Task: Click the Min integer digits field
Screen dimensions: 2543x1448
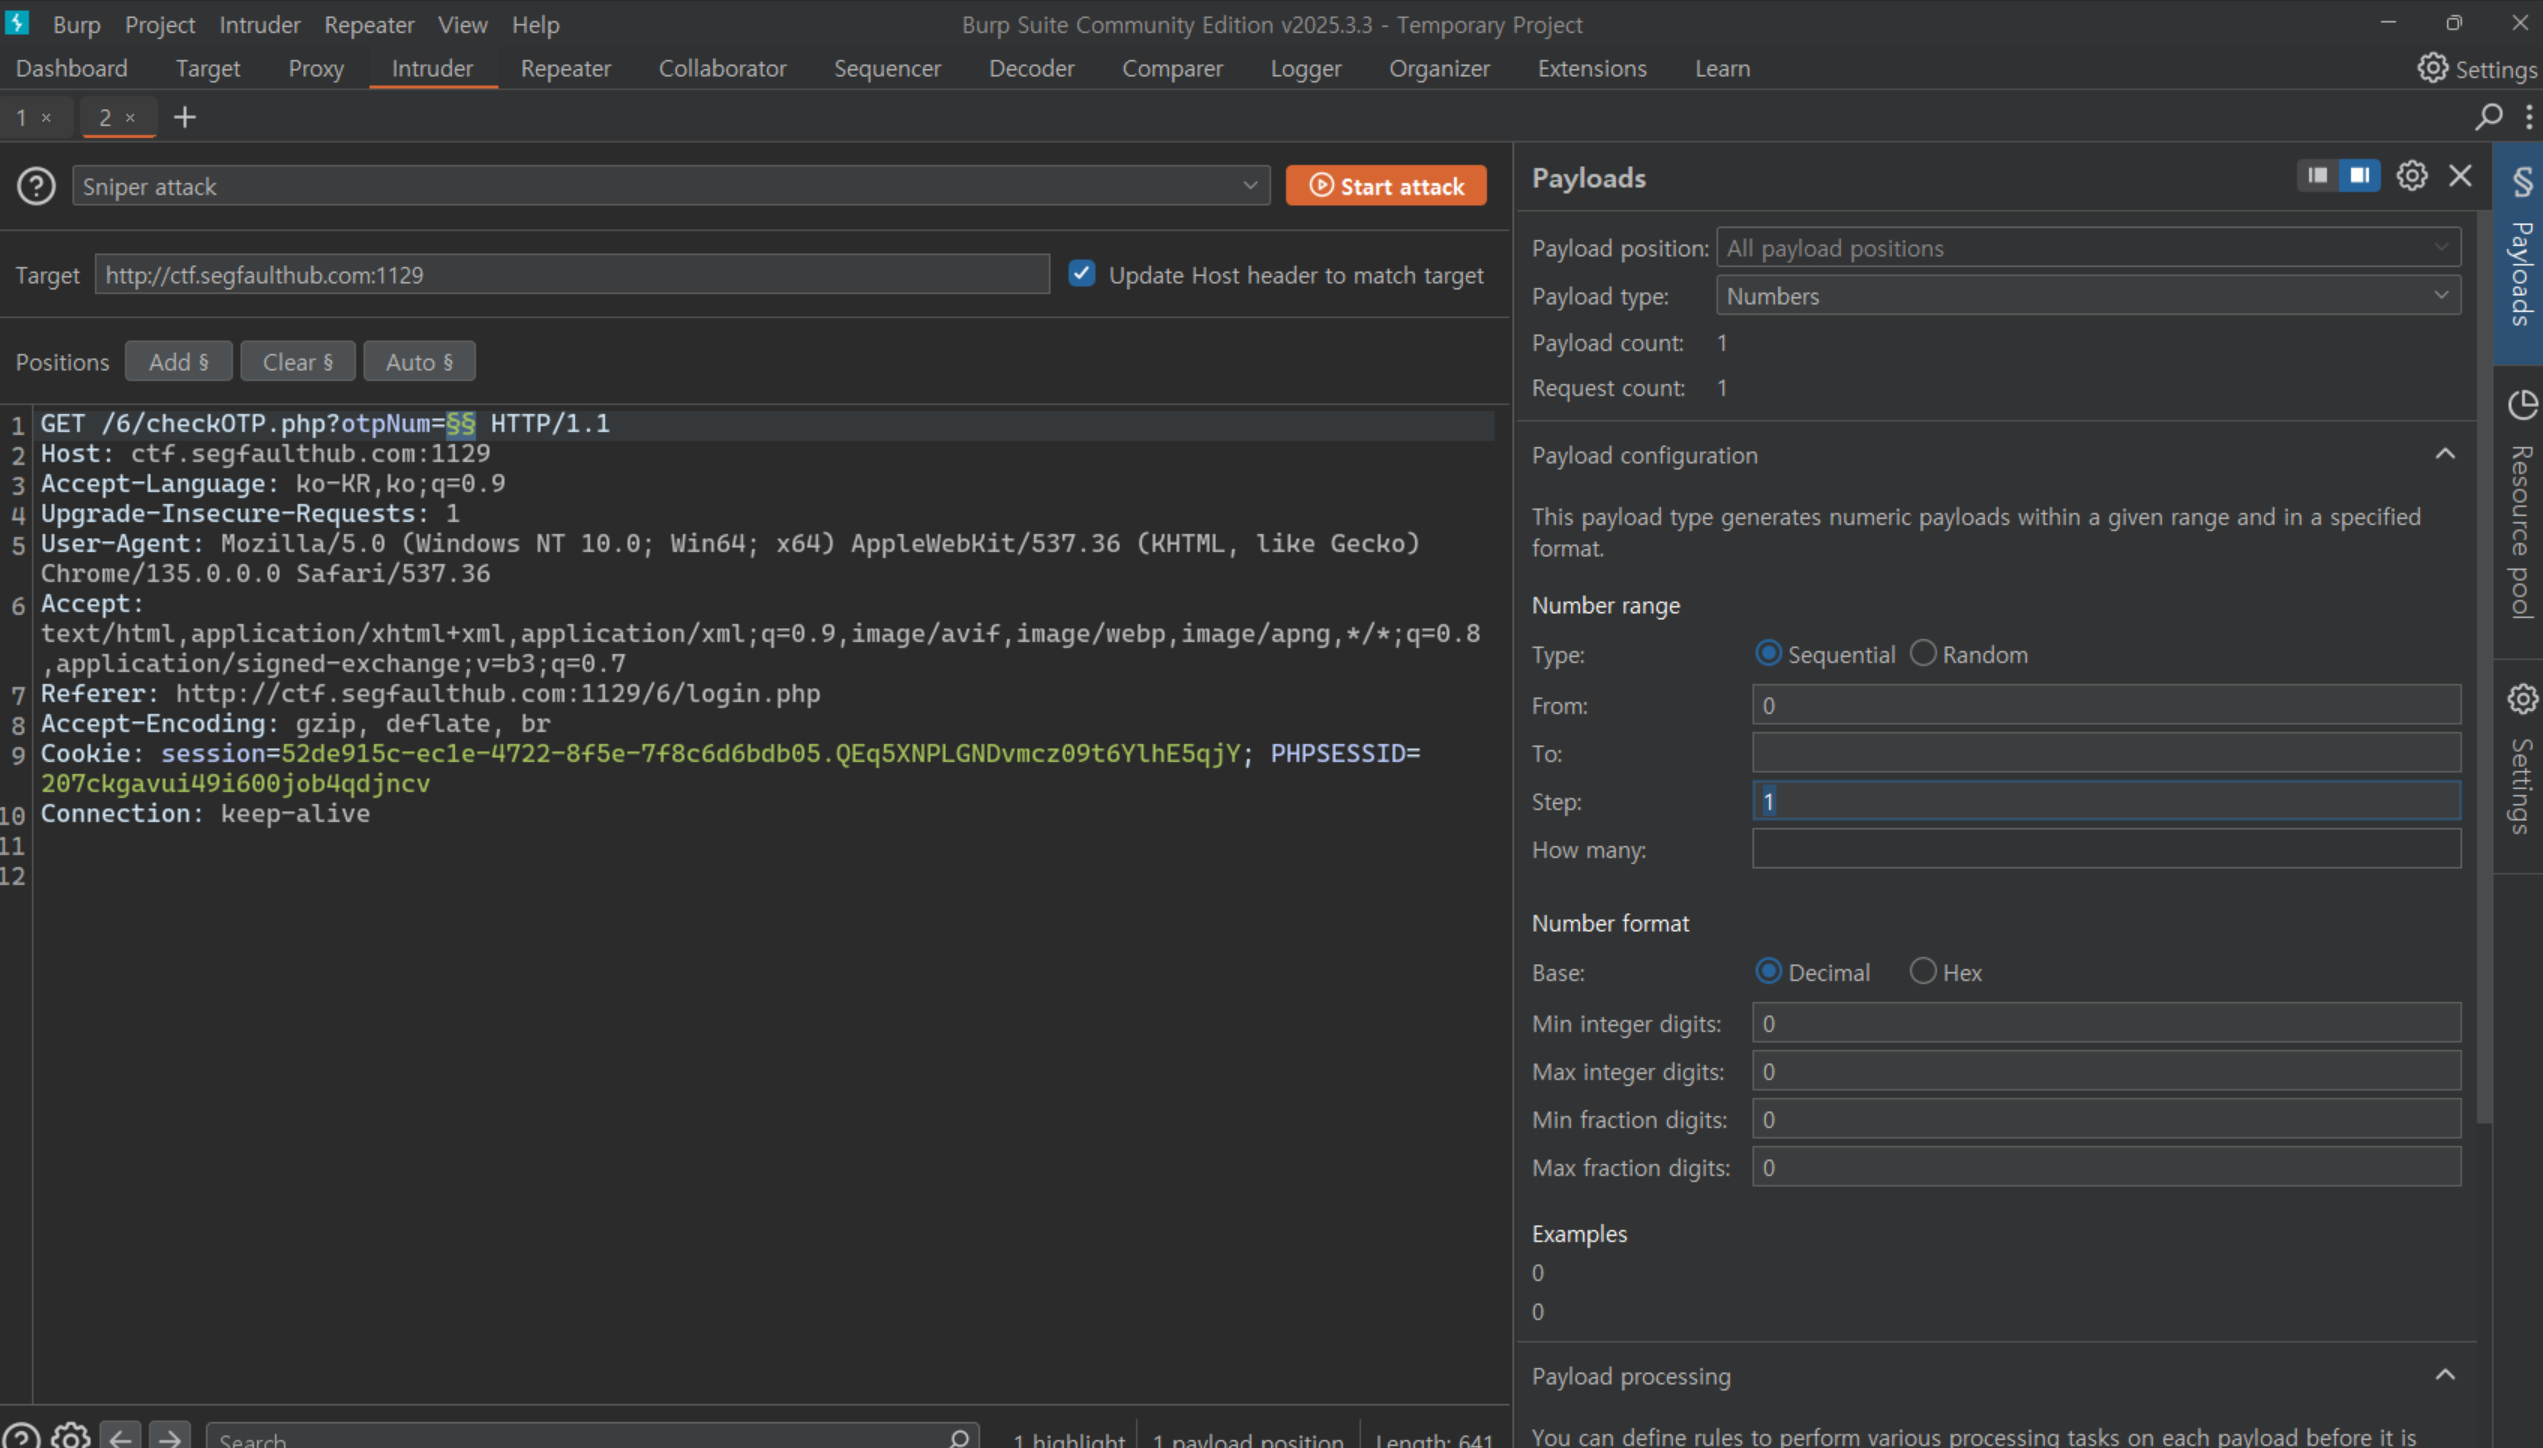Action: click(2106, 1023)
